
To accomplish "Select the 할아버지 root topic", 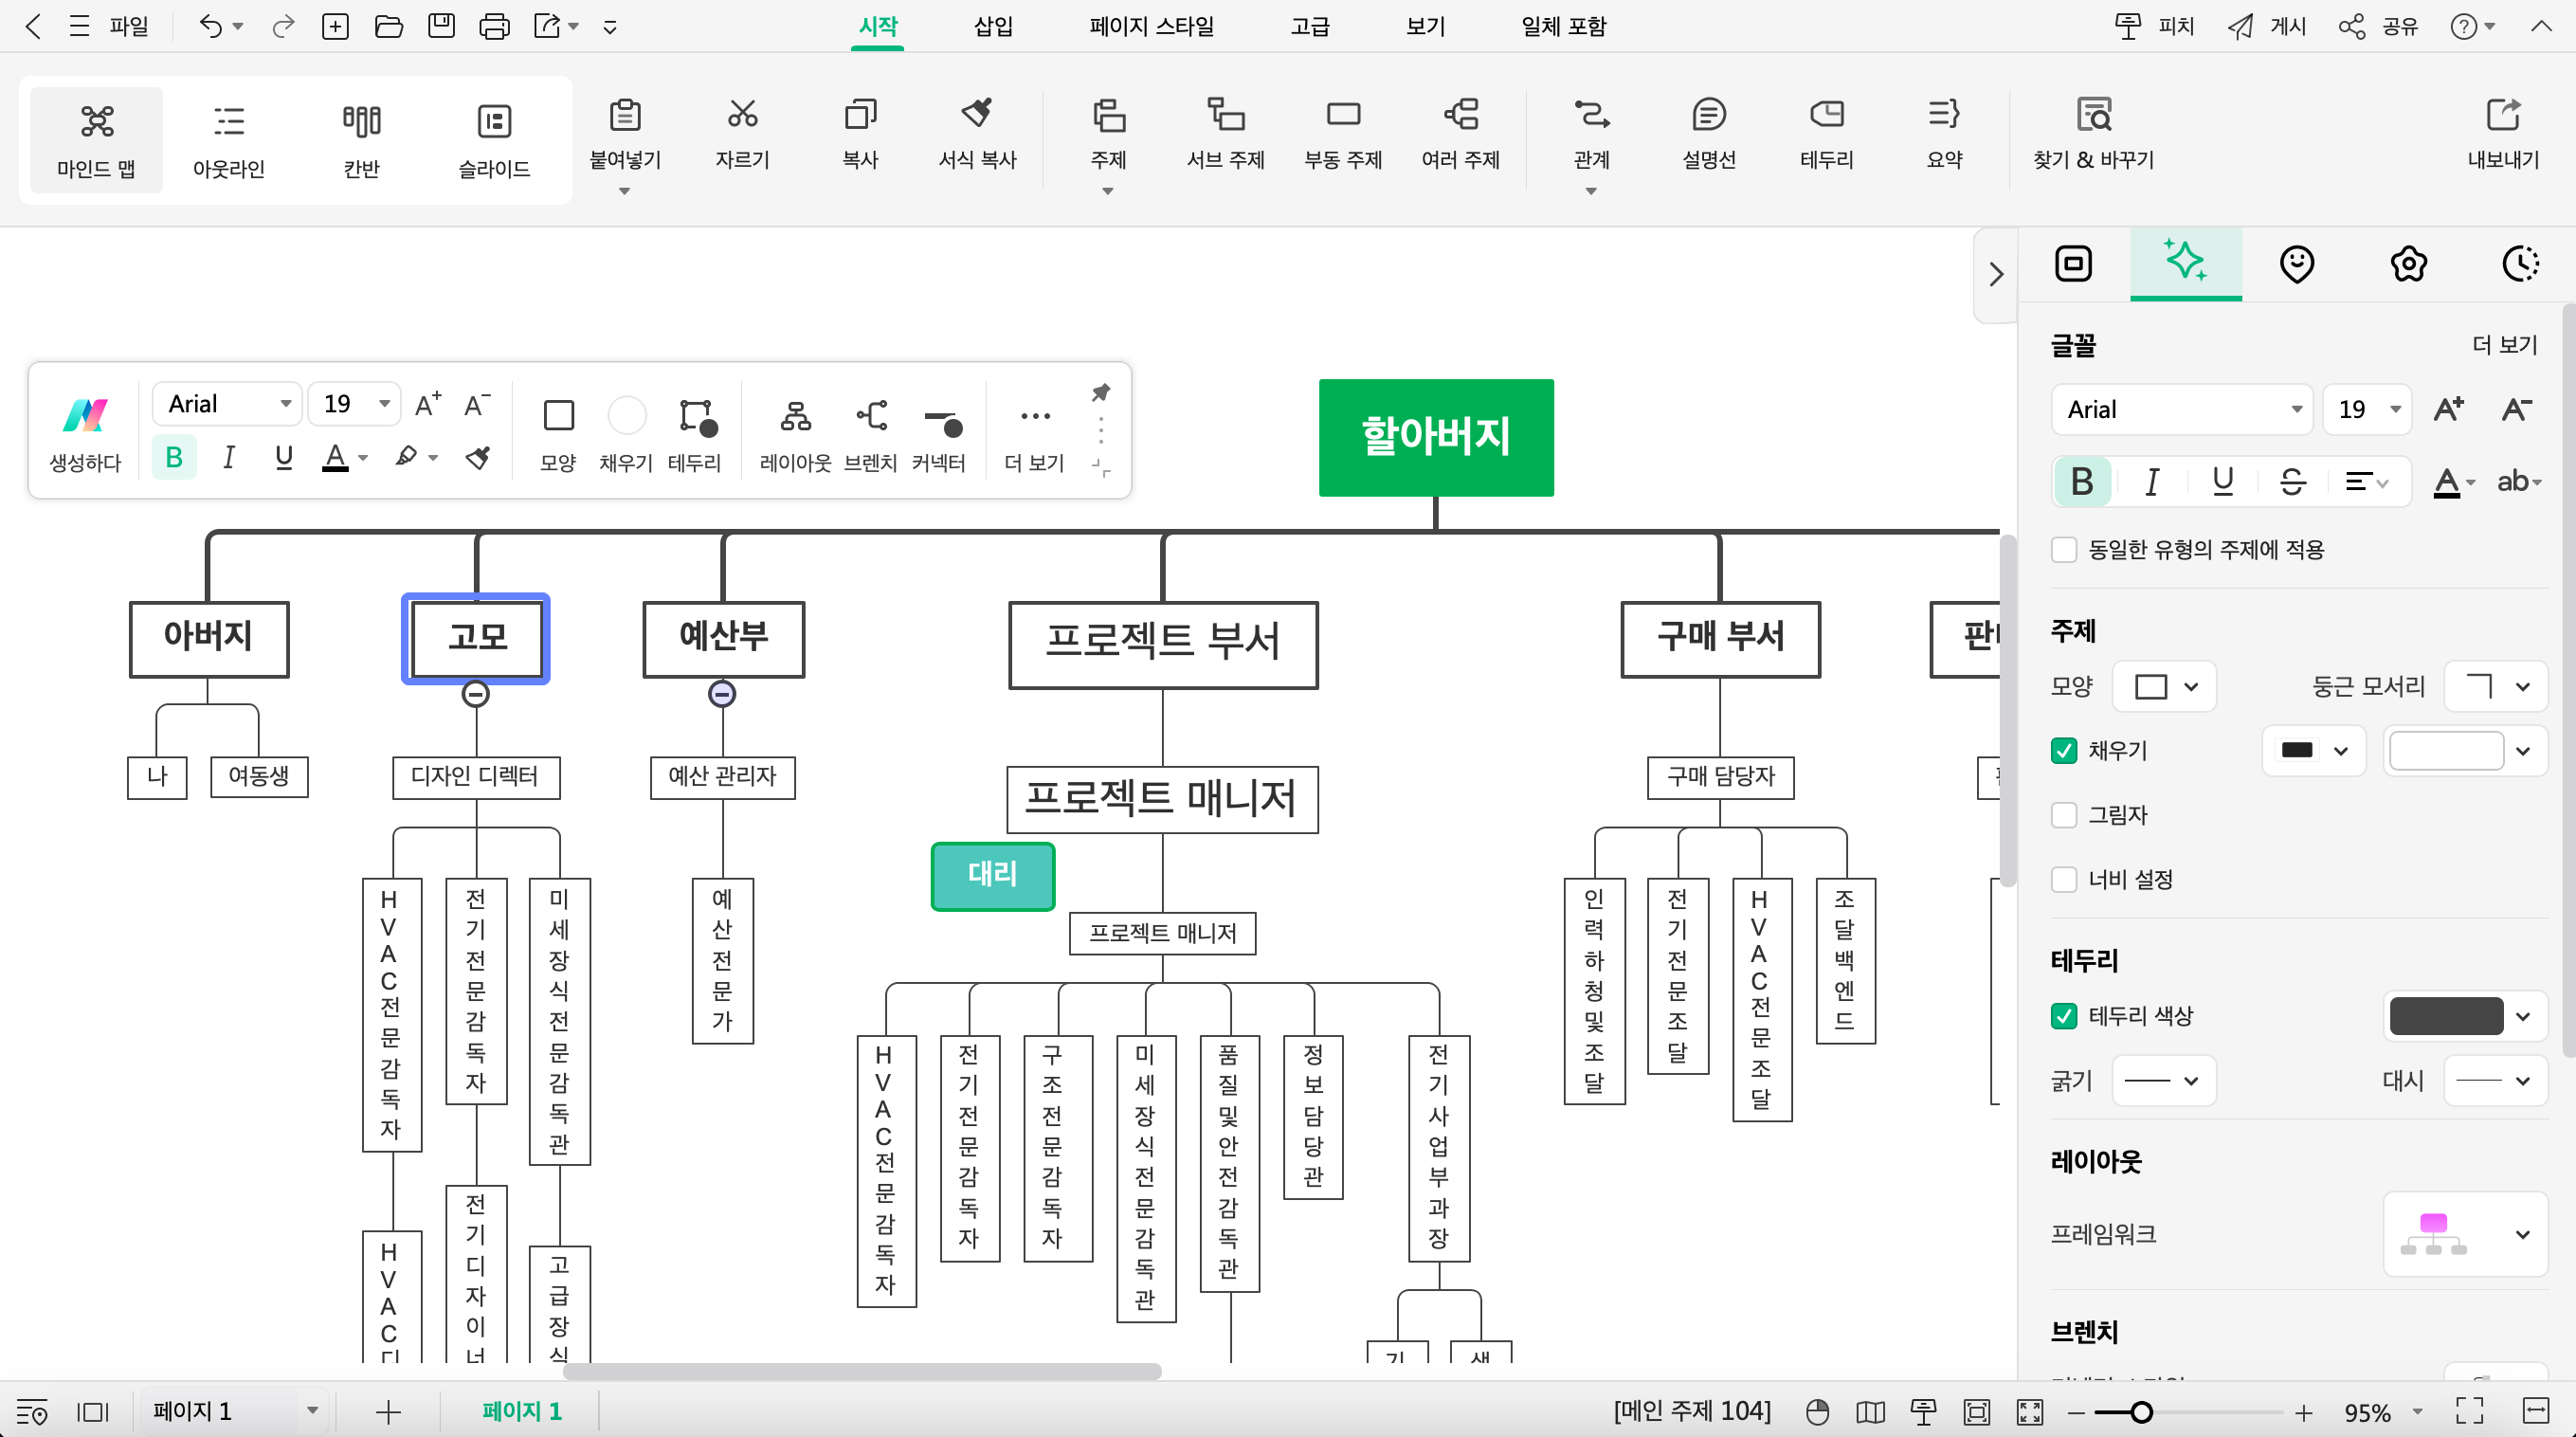I will pos(1436,437).
